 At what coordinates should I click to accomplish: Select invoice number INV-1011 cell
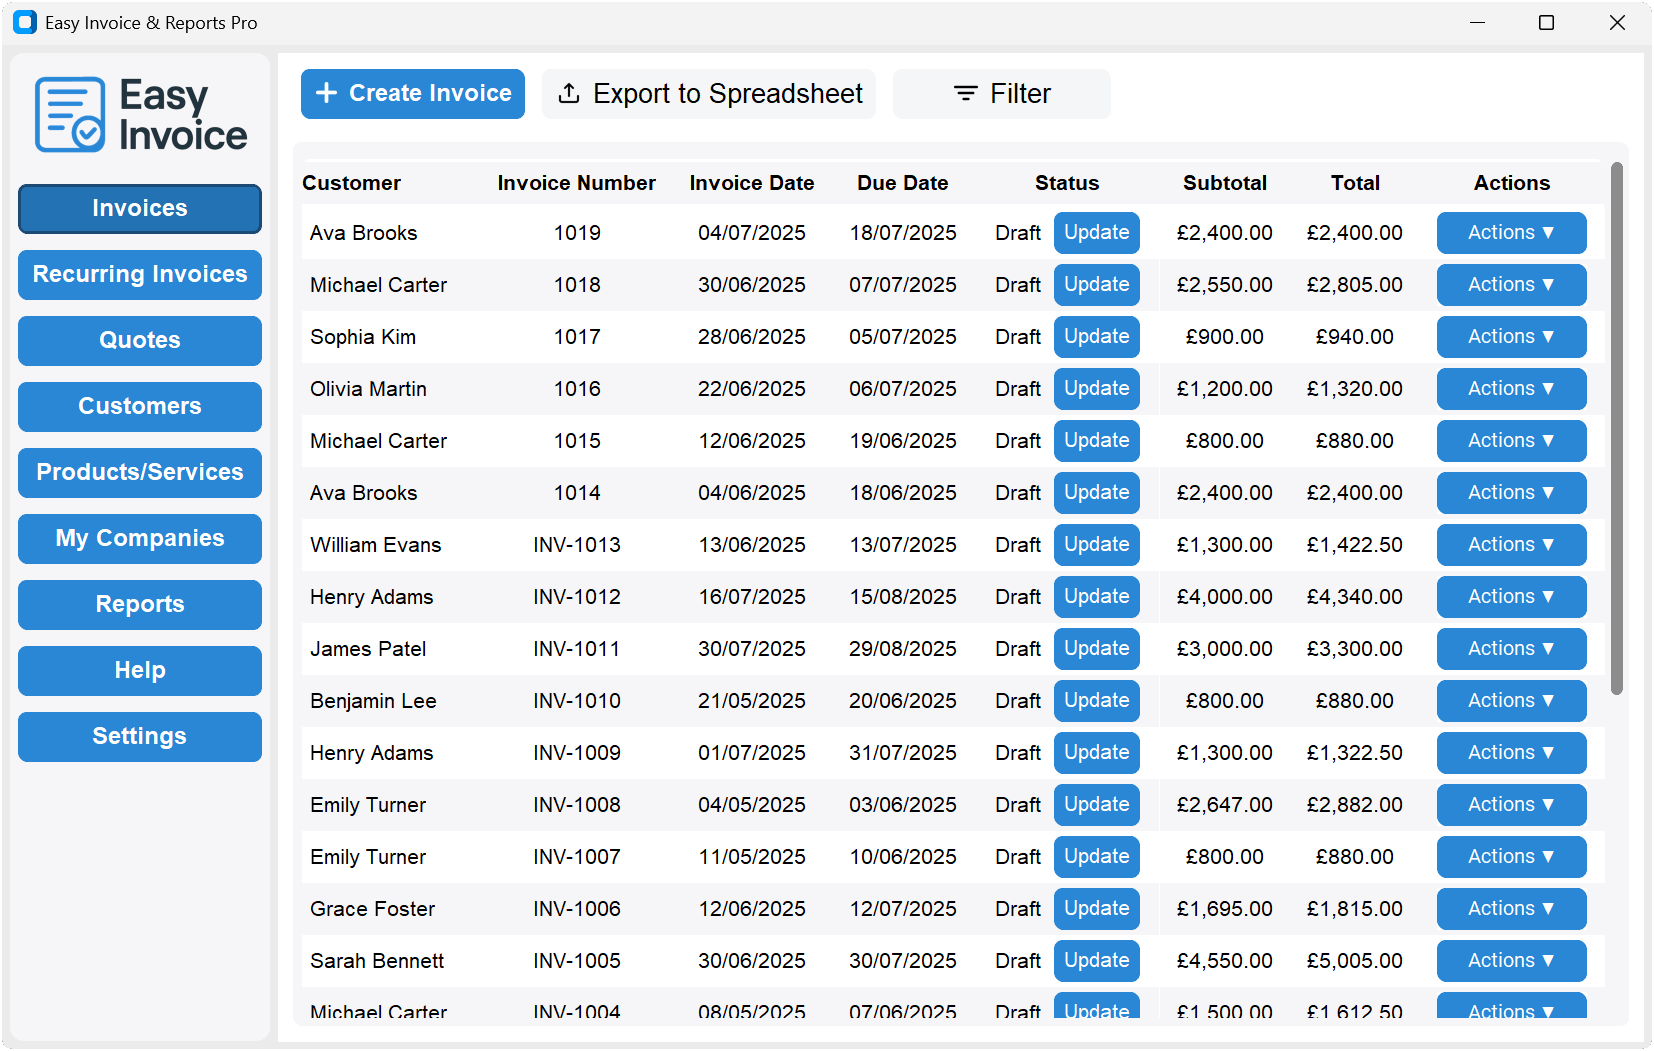(577, 649)
